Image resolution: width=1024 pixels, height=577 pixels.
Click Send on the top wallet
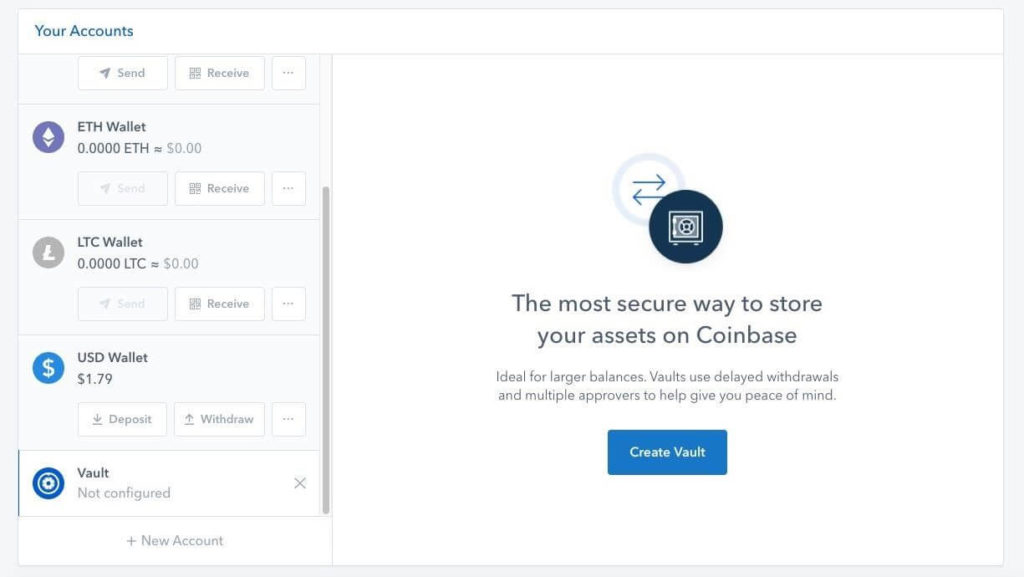122,73
